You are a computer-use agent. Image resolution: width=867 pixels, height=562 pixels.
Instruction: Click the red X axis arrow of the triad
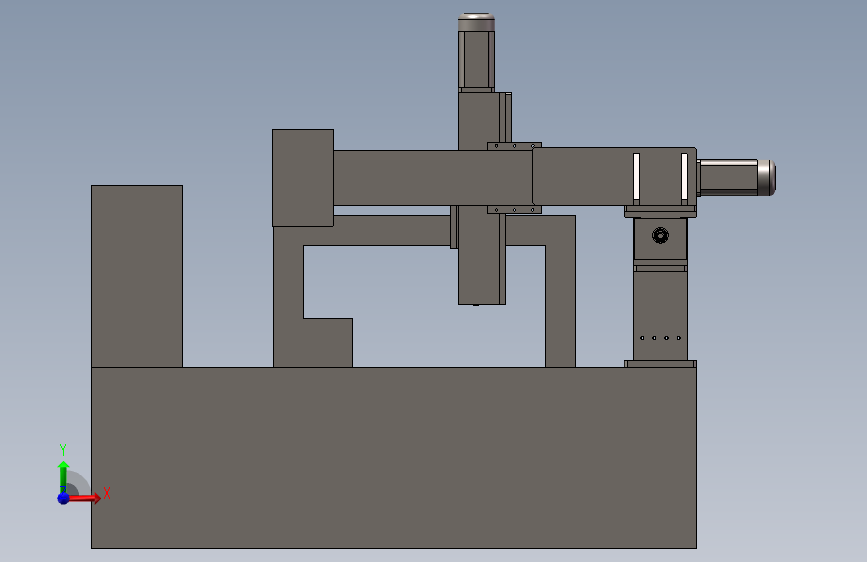click(84, 498)
